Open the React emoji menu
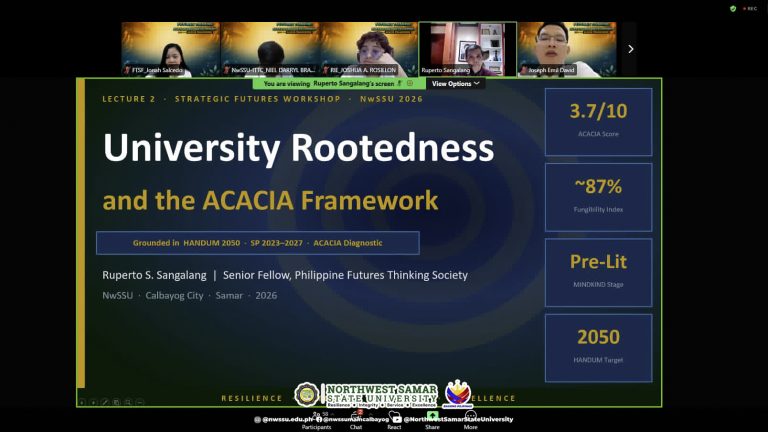This screenshot has width=768, height=432. click(x=394, y=422)
